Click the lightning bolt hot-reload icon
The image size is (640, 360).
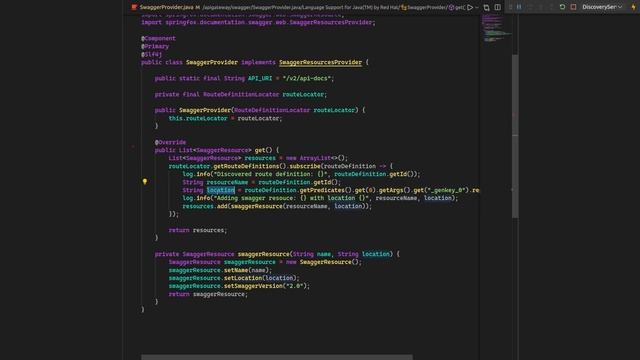[634, 7]
